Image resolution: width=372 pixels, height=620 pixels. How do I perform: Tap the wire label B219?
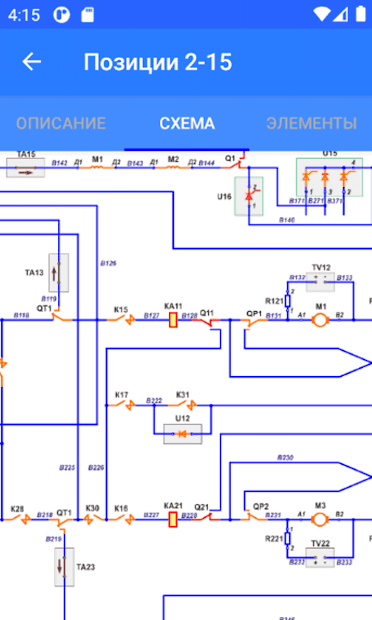[x=54, y=539]
